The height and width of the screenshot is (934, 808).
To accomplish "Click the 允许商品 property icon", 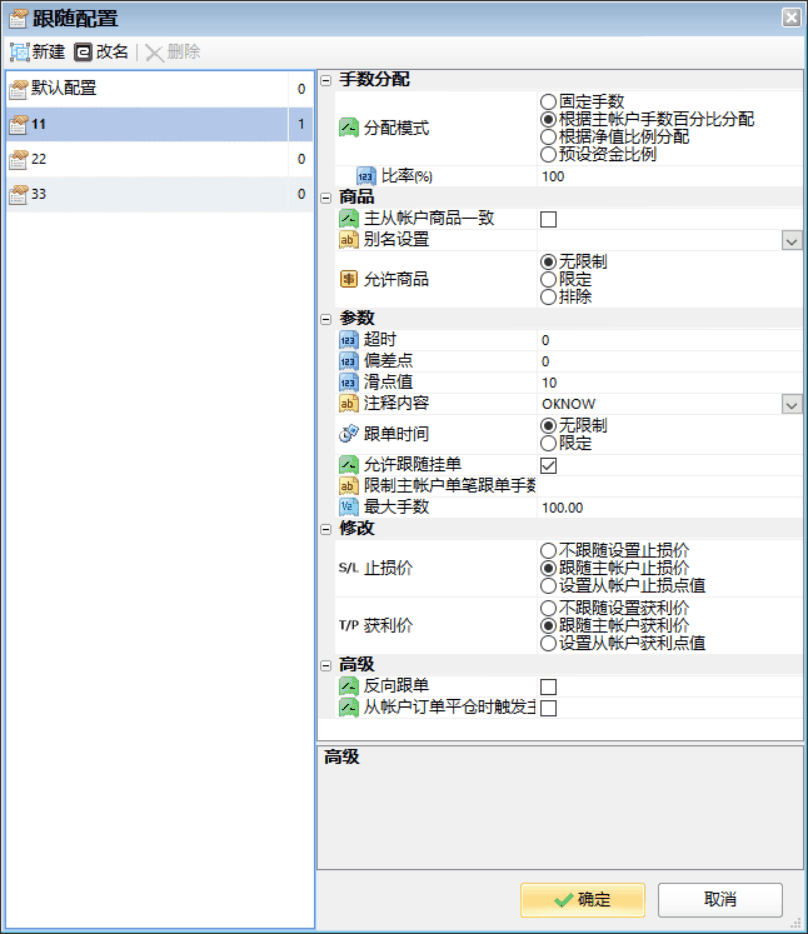I will [x=348, y=279].
